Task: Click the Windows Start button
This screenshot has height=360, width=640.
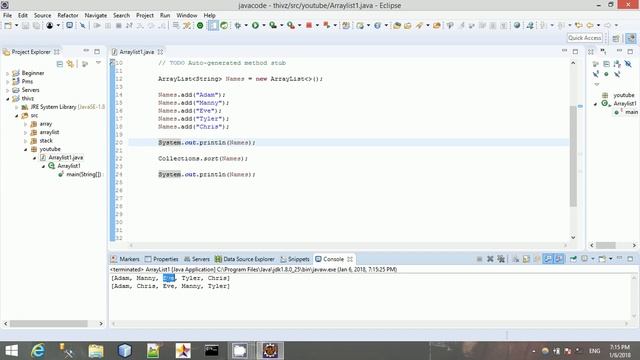Action: click(x=11, y=351)
